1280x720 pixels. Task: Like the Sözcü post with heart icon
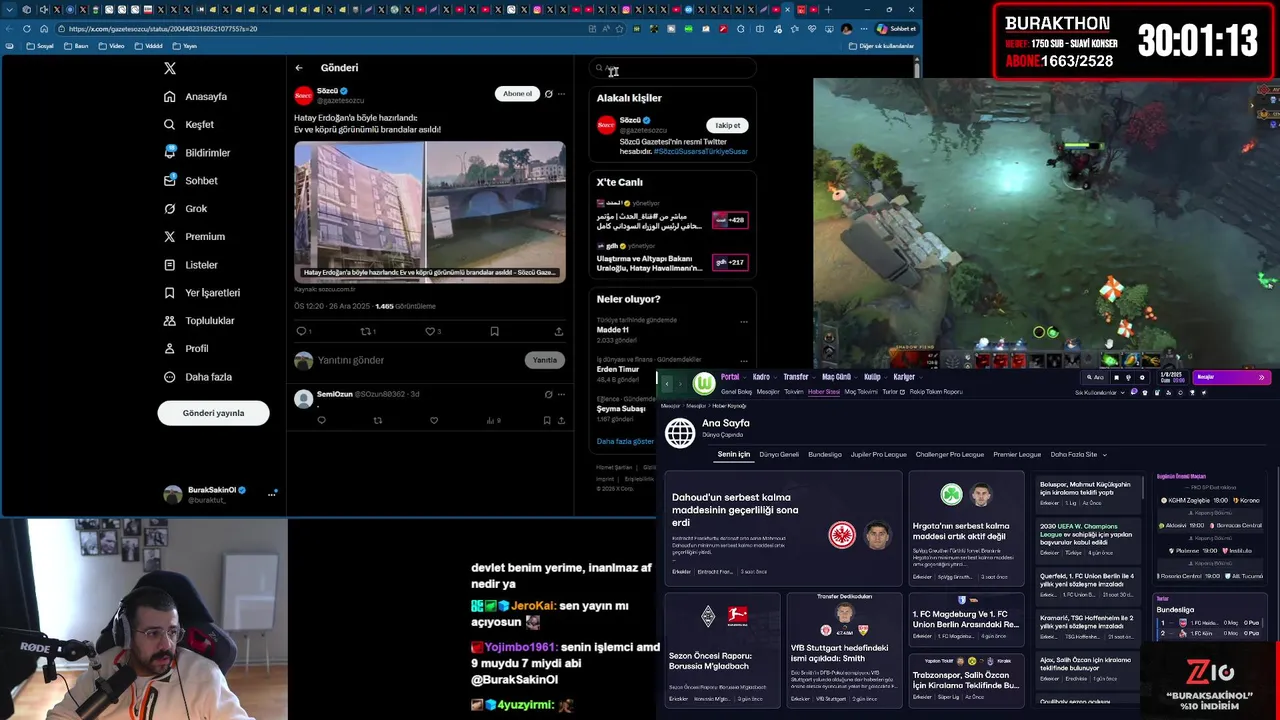(430, 331)
